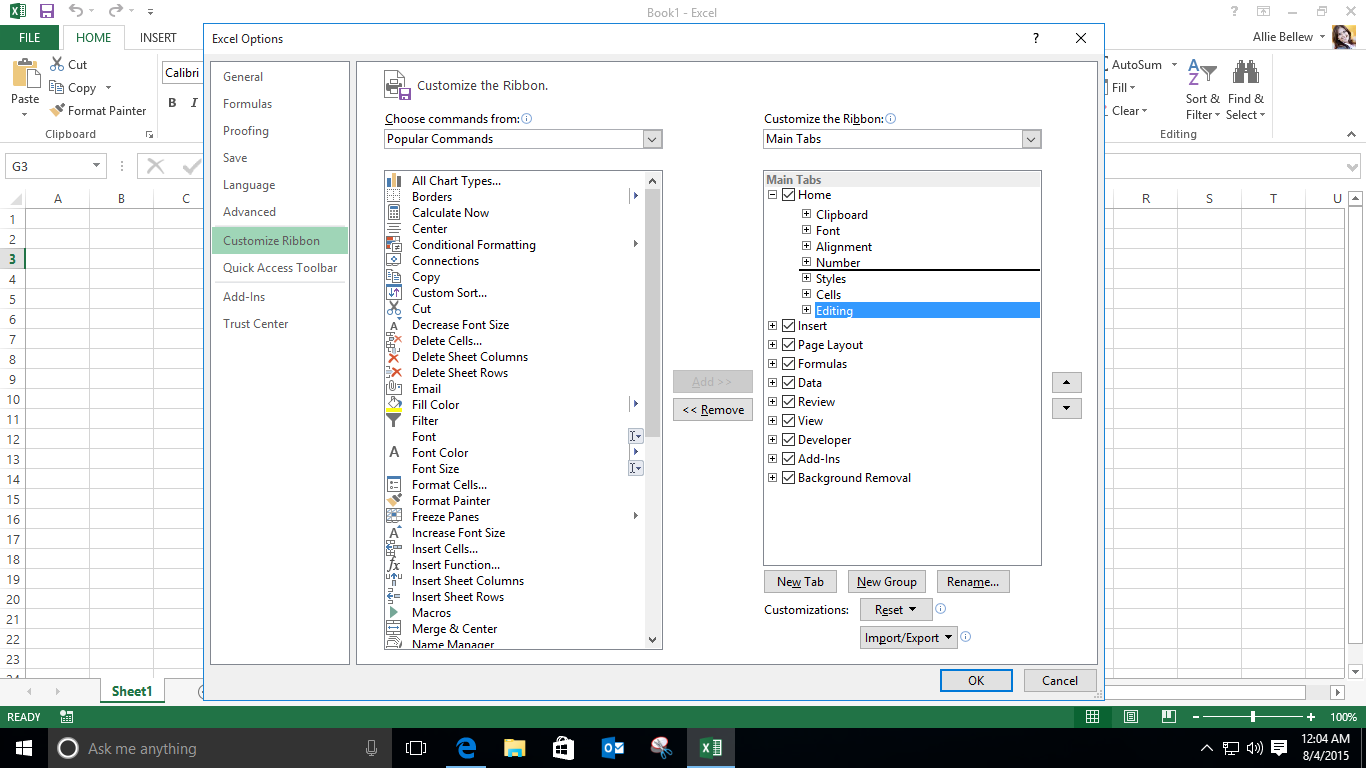Open the Outlook app on the taskbar
This screenshot has height=768, width=1366.
point(612,748)
